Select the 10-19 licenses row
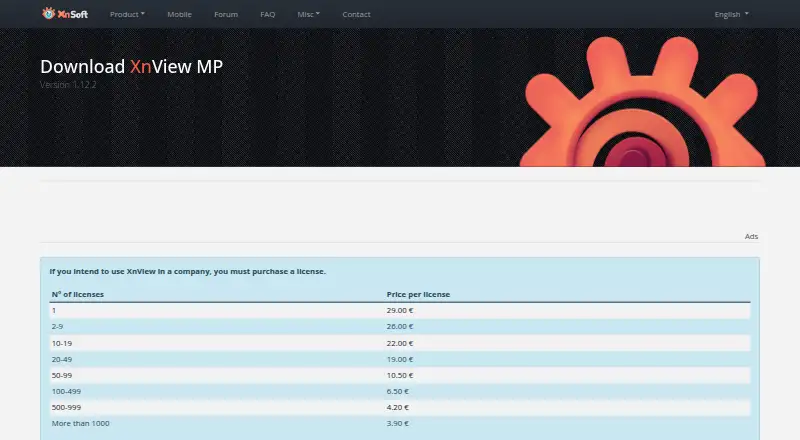The image size is (800, 440). (400, 343)
